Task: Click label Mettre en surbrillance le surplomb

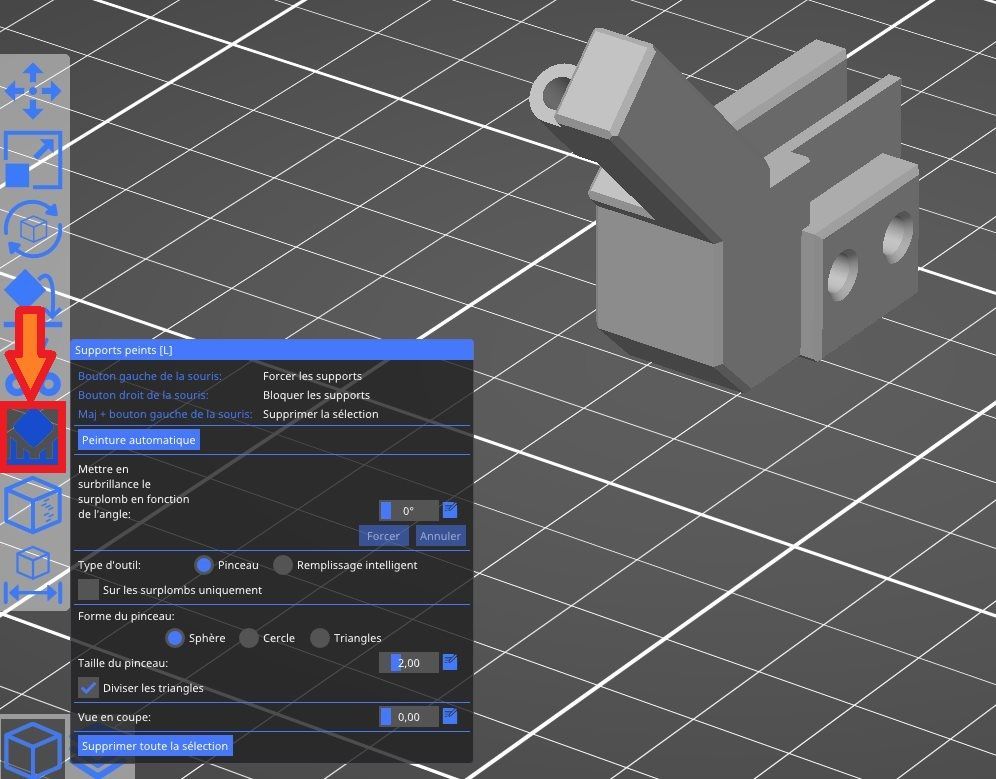Action: (x=133, y=491)
